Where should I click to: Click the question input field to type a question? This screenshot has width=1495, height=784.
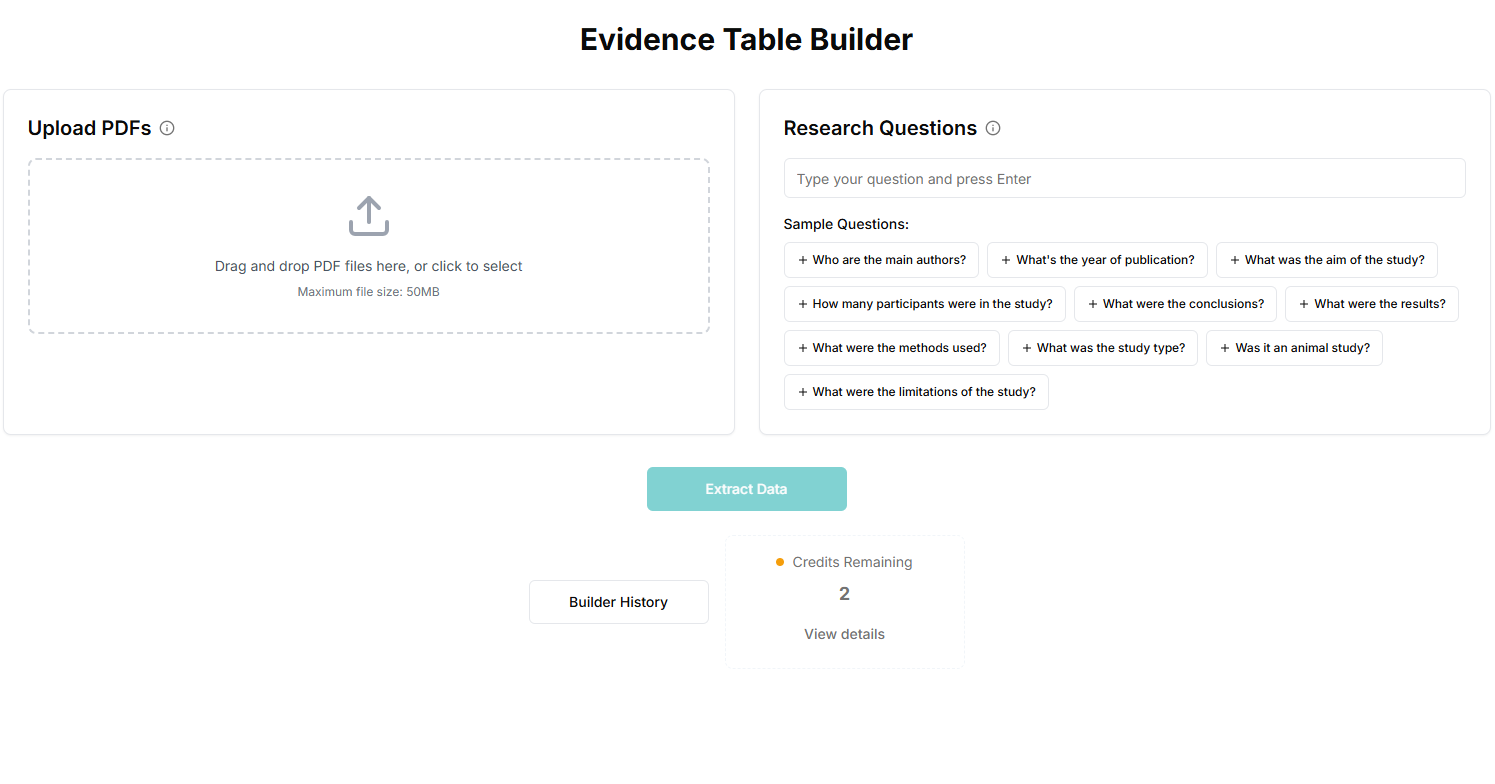click(x=1124, y=178)
